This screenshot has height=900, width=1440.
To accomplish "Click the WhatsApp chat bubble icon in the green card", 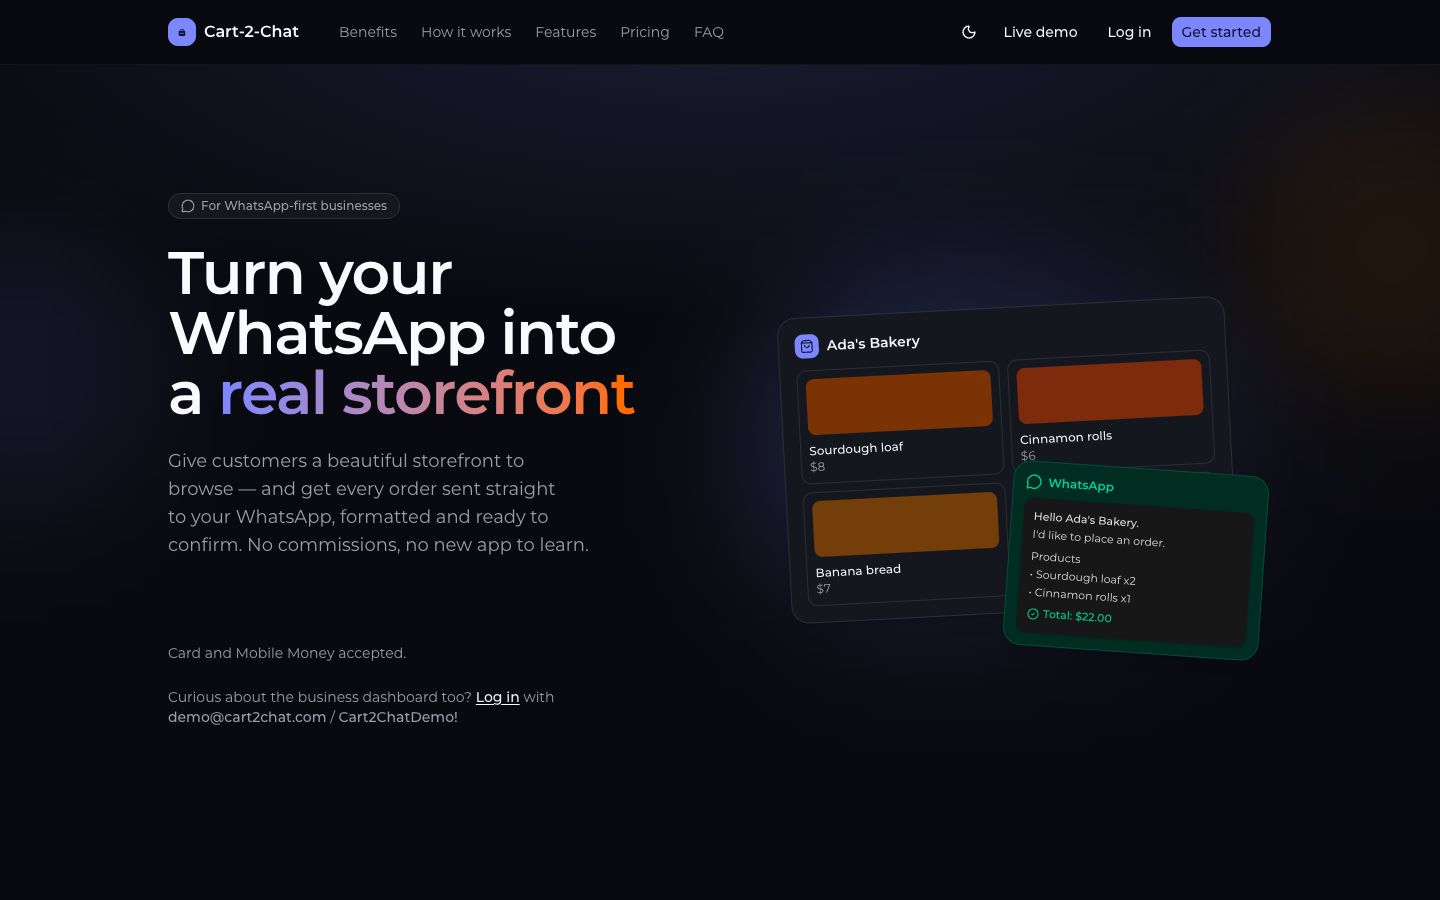I will click(x=1034, y=482).
